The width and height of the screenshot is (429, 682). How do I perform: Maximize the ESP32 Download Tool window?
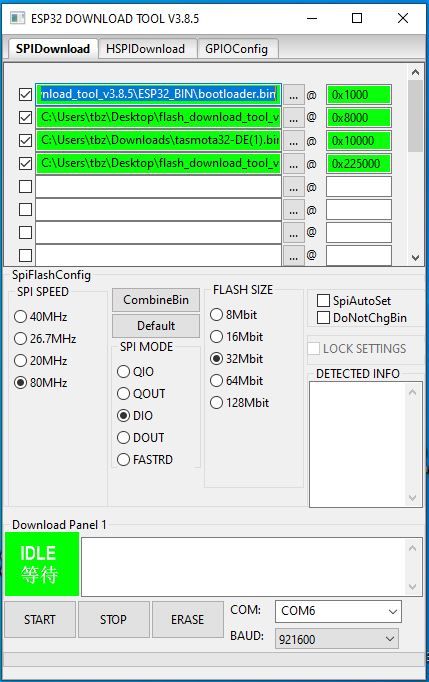(357, 18)
